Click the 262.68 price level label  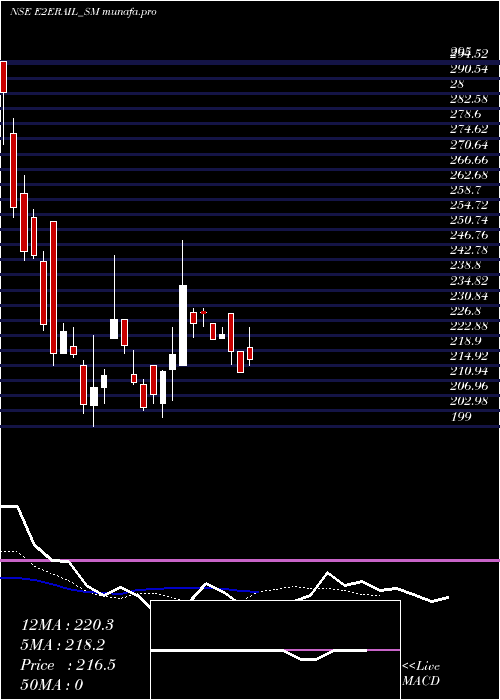(x=469, y=175)
